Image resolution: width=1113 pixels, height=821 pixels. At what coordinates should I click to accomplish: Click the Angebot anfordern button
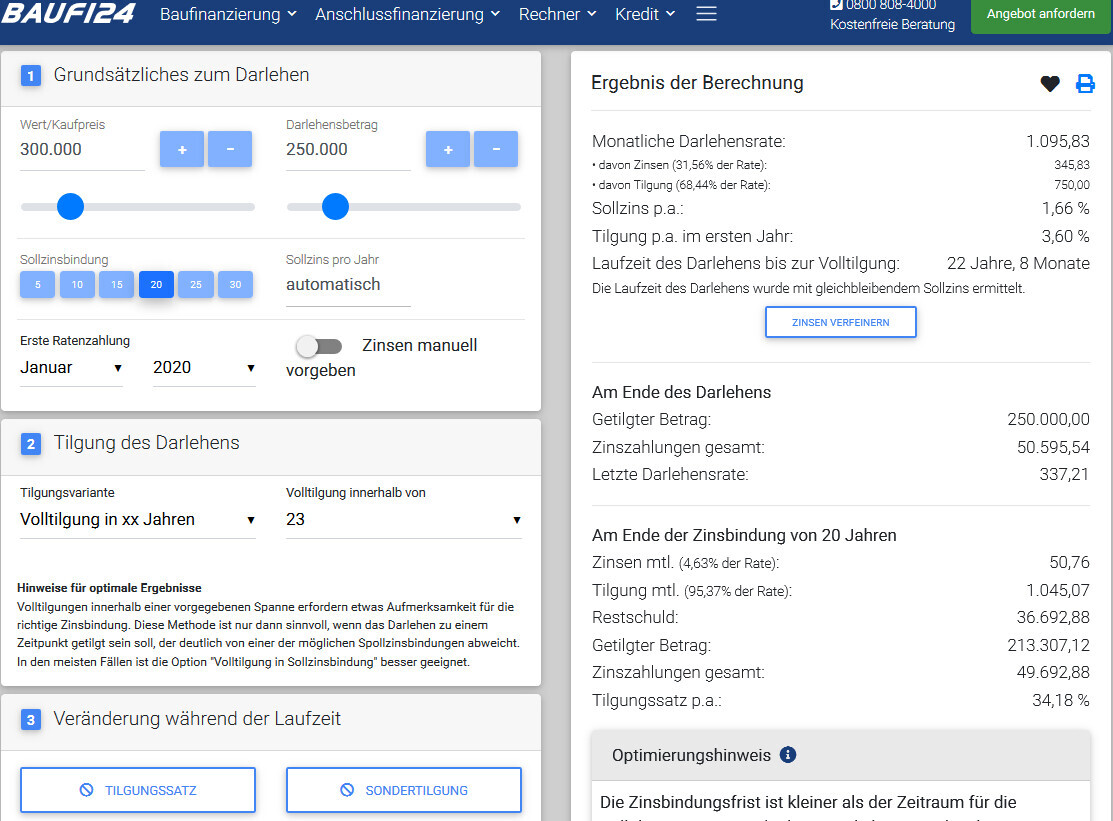tap(1040, 14)
